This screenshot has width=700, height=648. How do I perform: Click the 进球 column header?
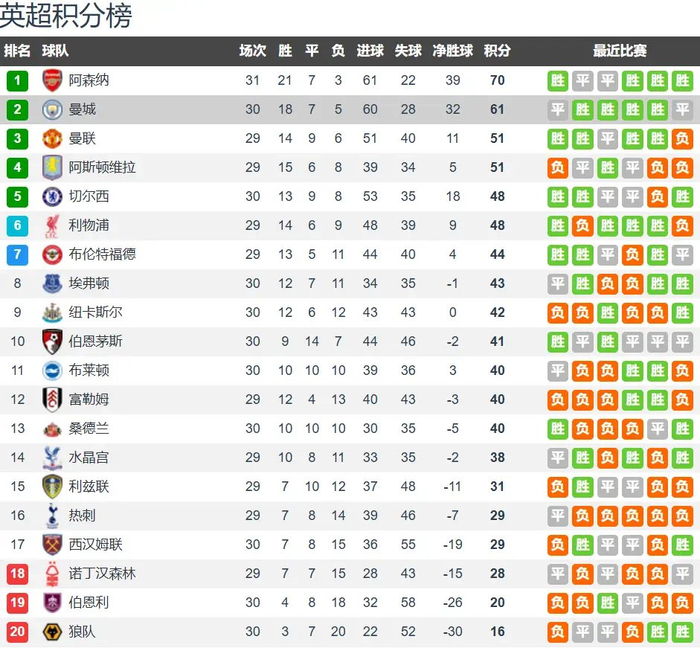point(370,51)
